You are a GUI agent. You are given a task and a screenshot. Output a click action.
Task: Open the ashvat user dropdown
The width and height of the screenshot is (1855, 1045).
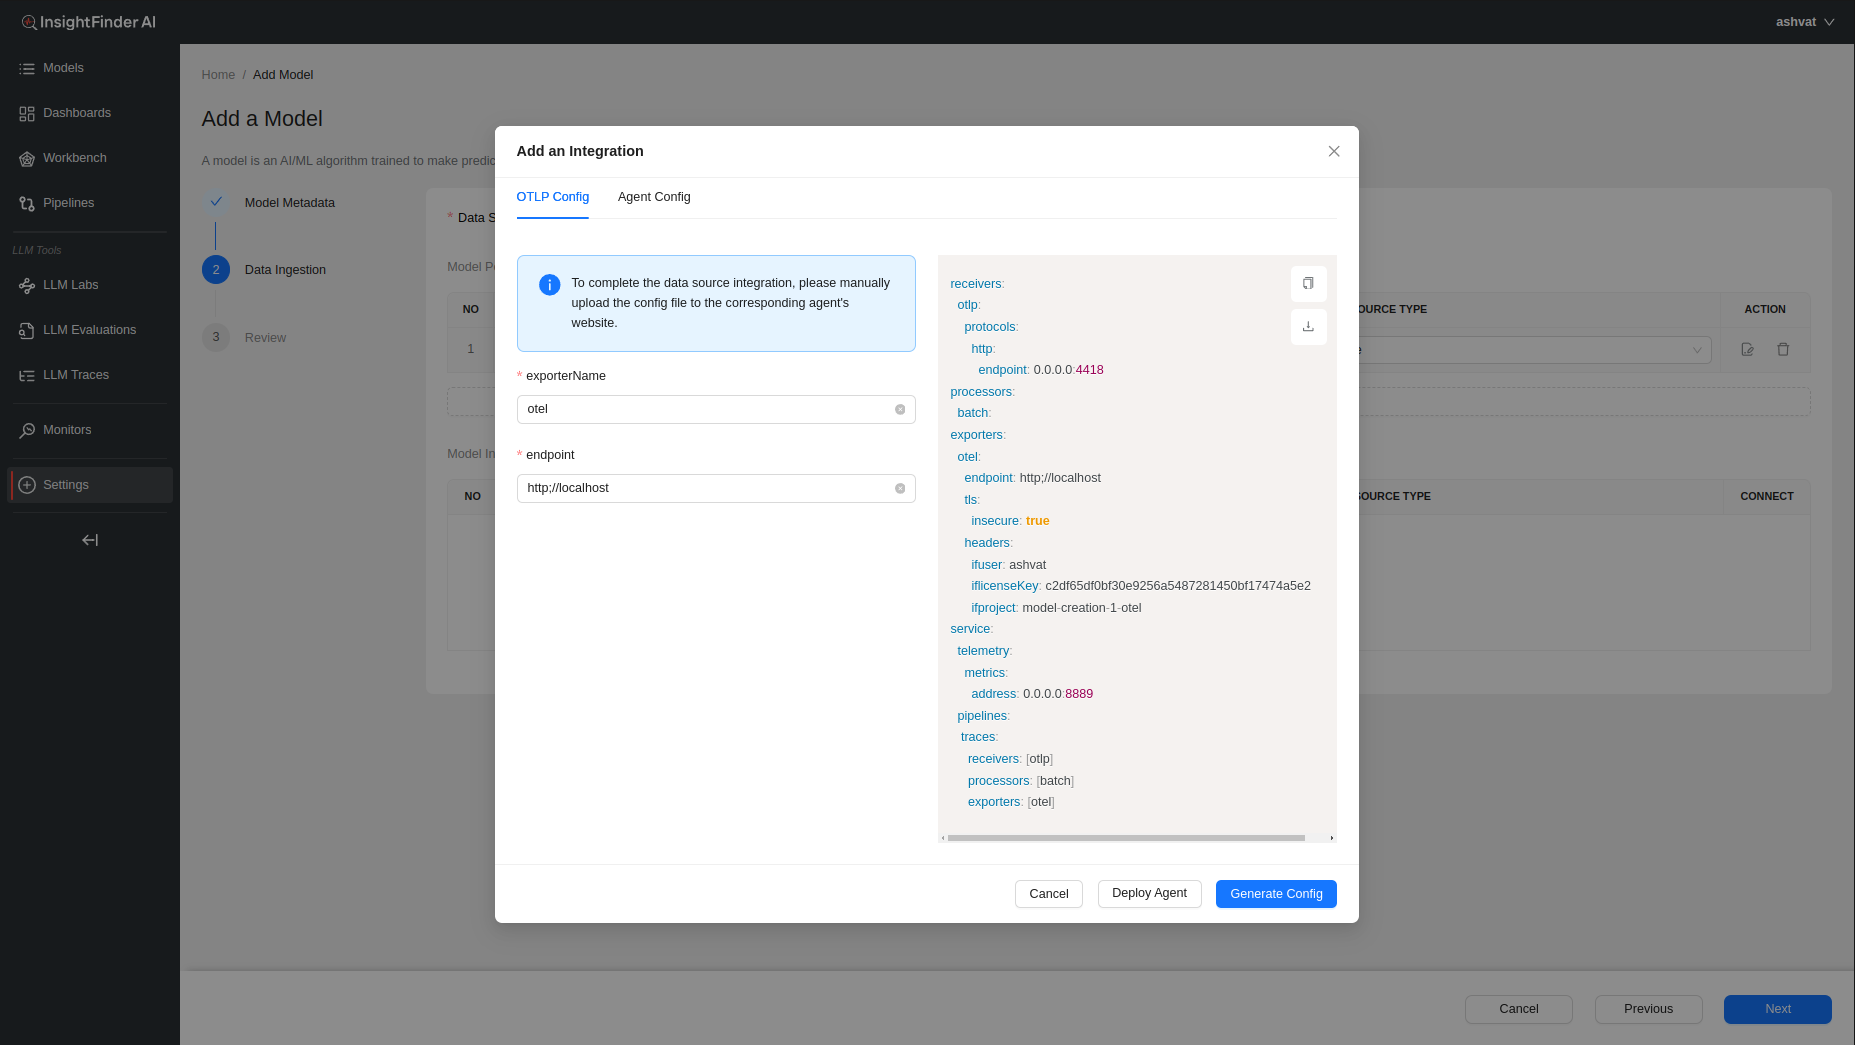[1804, 22]
